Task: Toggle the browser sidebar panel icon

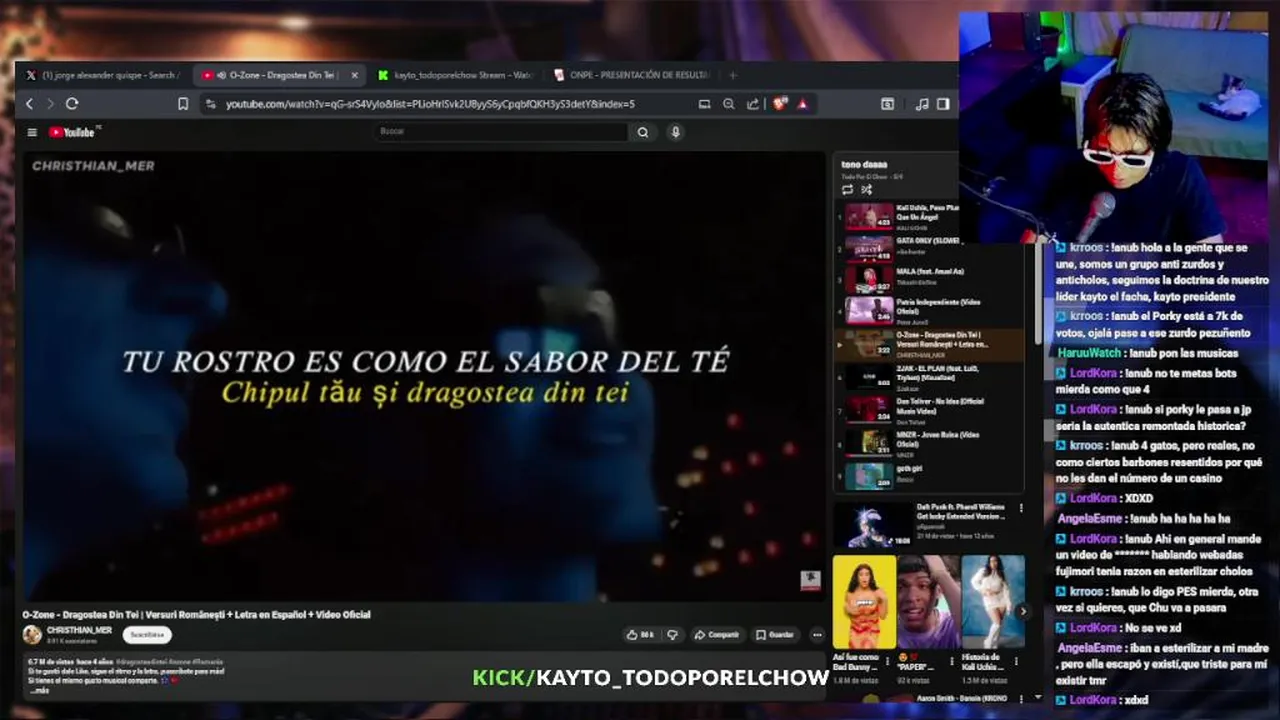Action: (943, 104)
